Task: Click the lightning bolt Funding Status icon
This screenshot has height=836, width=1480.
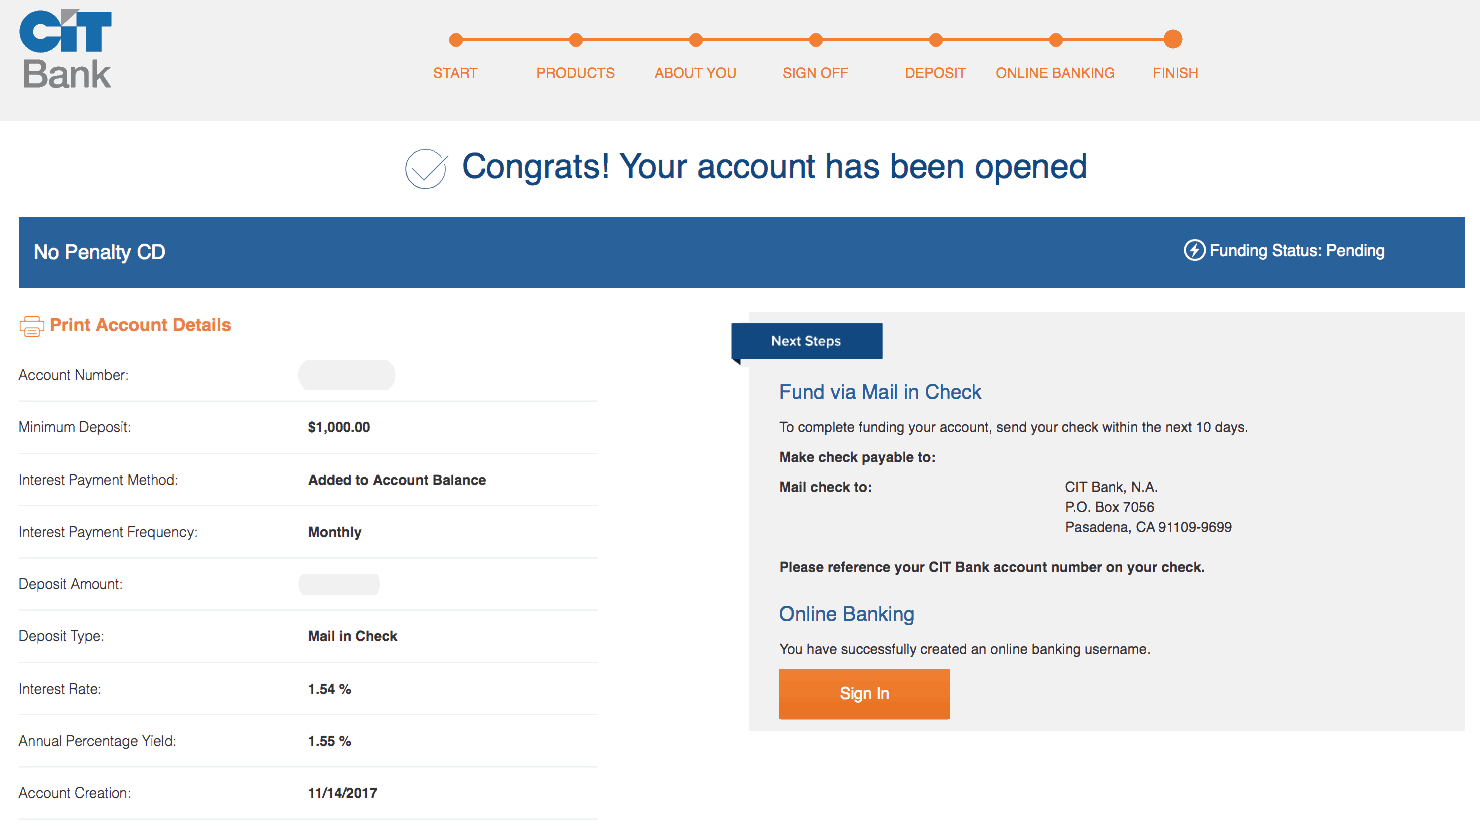Action: click(x=1194, y=250)
